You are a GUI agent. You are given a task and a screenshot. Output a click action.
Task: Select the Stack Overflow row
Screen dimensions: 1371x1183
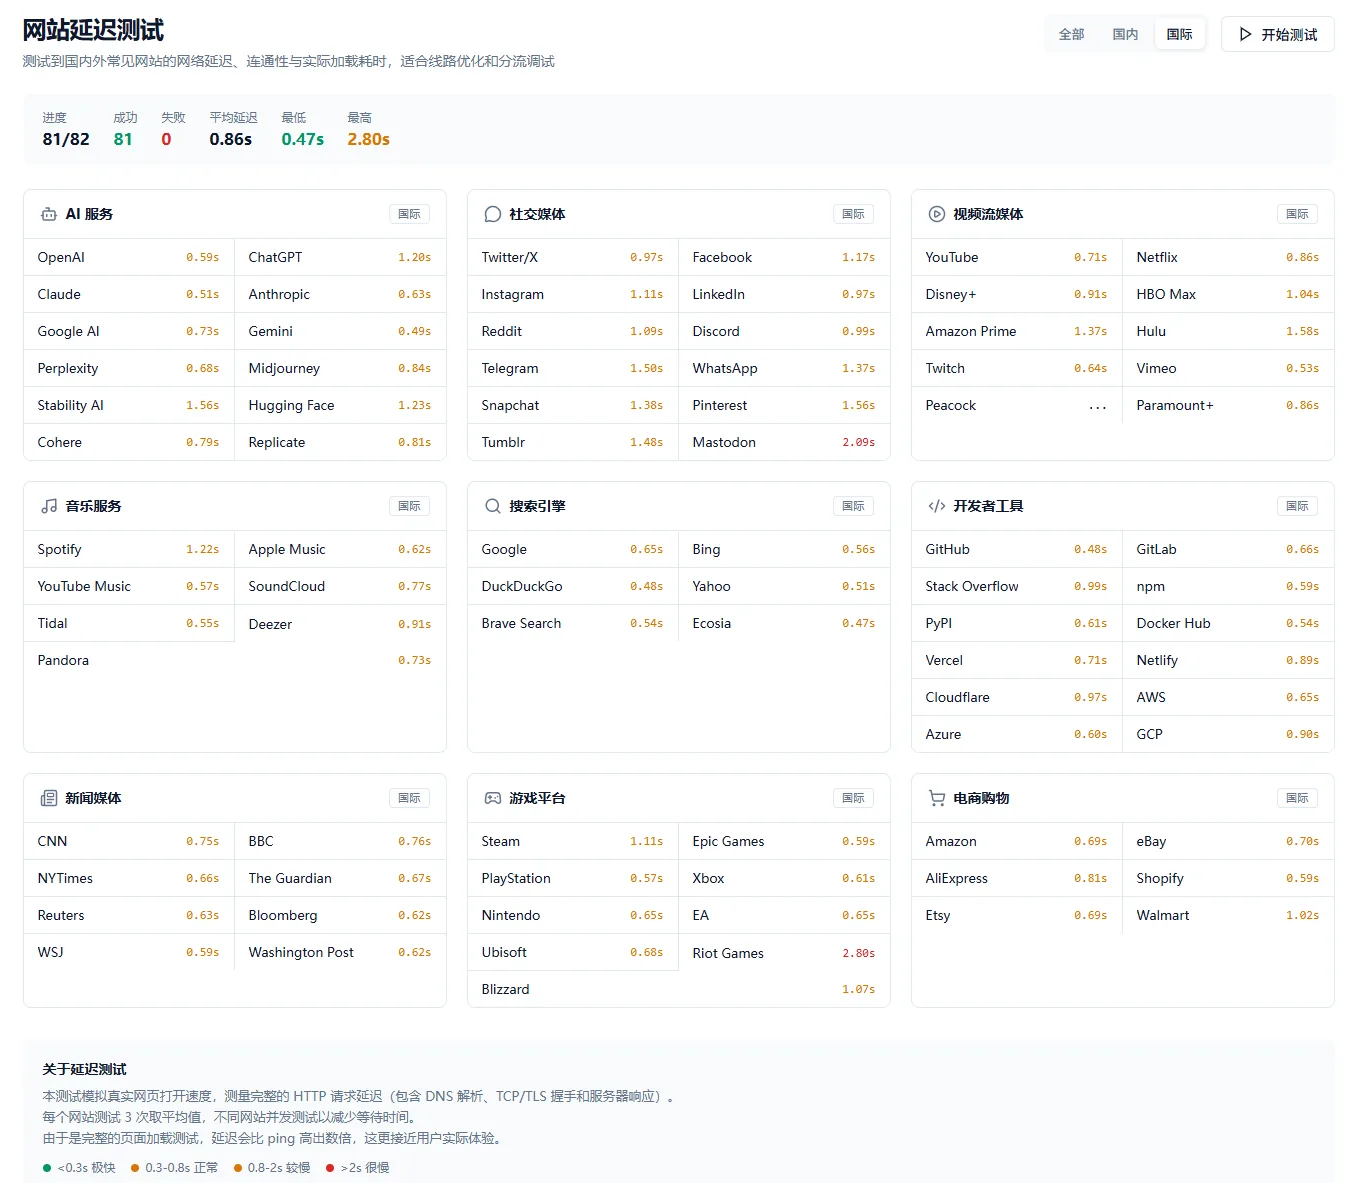click(x=1017, y=586)
